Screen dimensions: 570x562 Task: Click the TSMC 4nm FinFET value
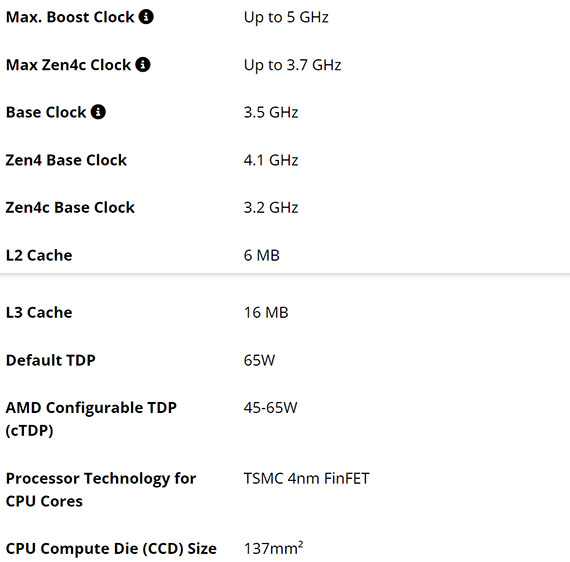tap(306, 478)
